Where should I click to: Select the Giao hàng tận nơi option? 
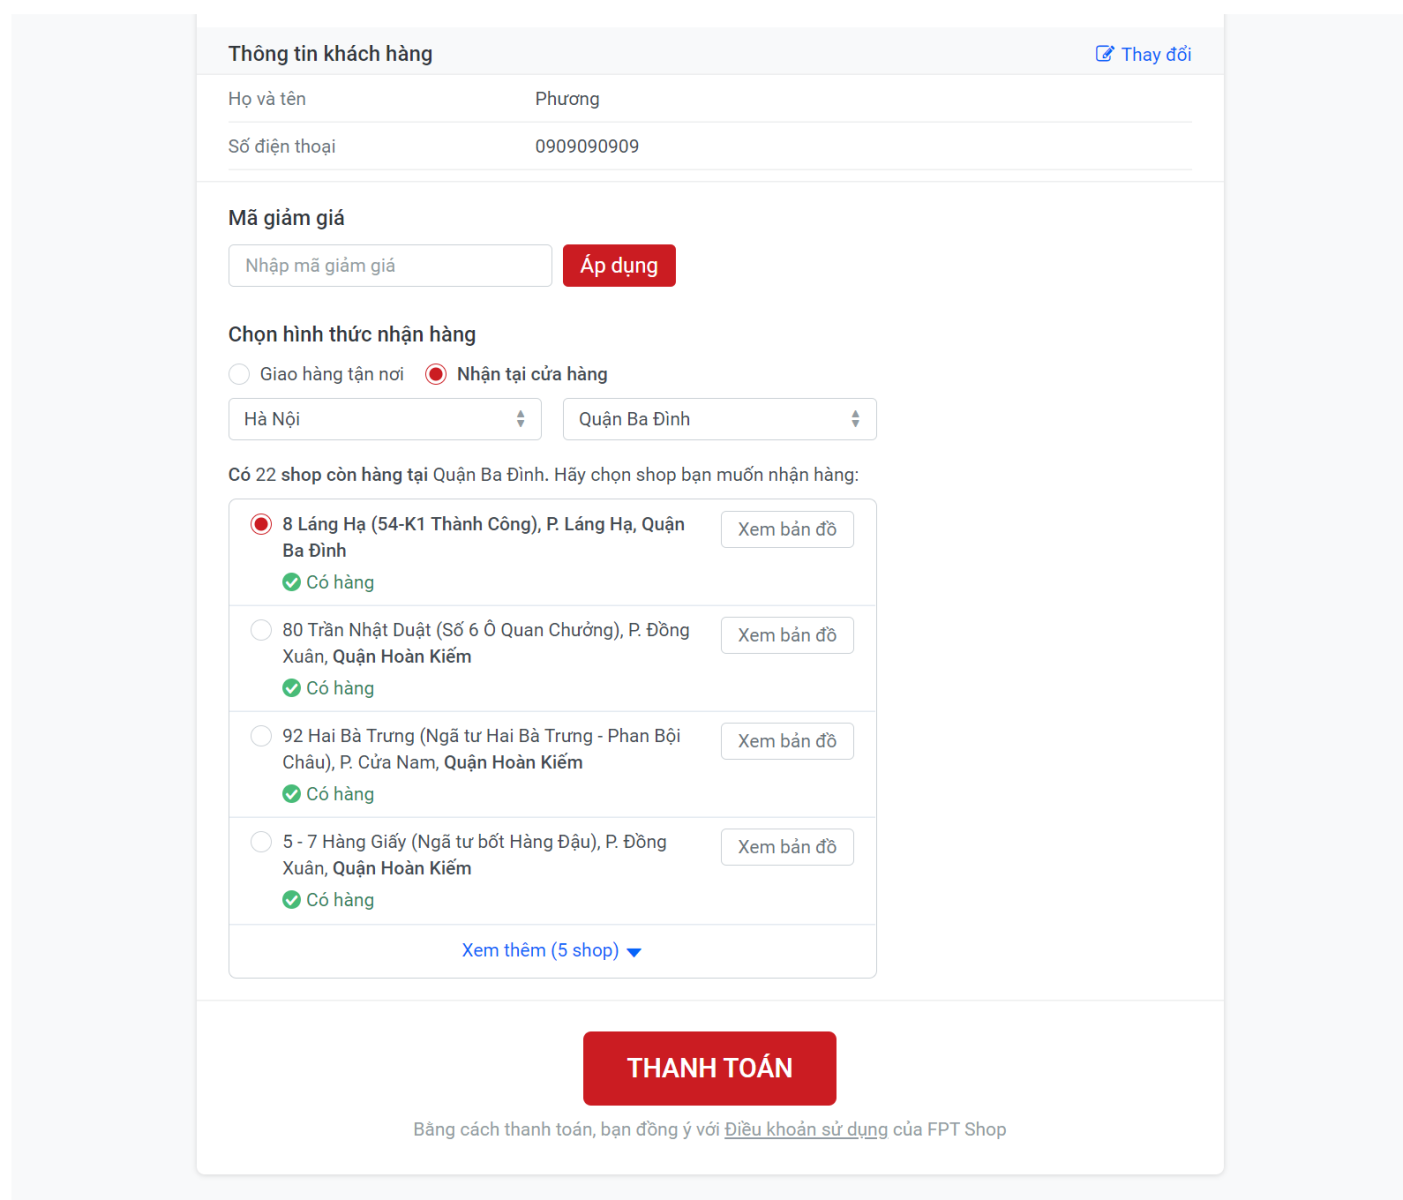(x=239, y=374)
